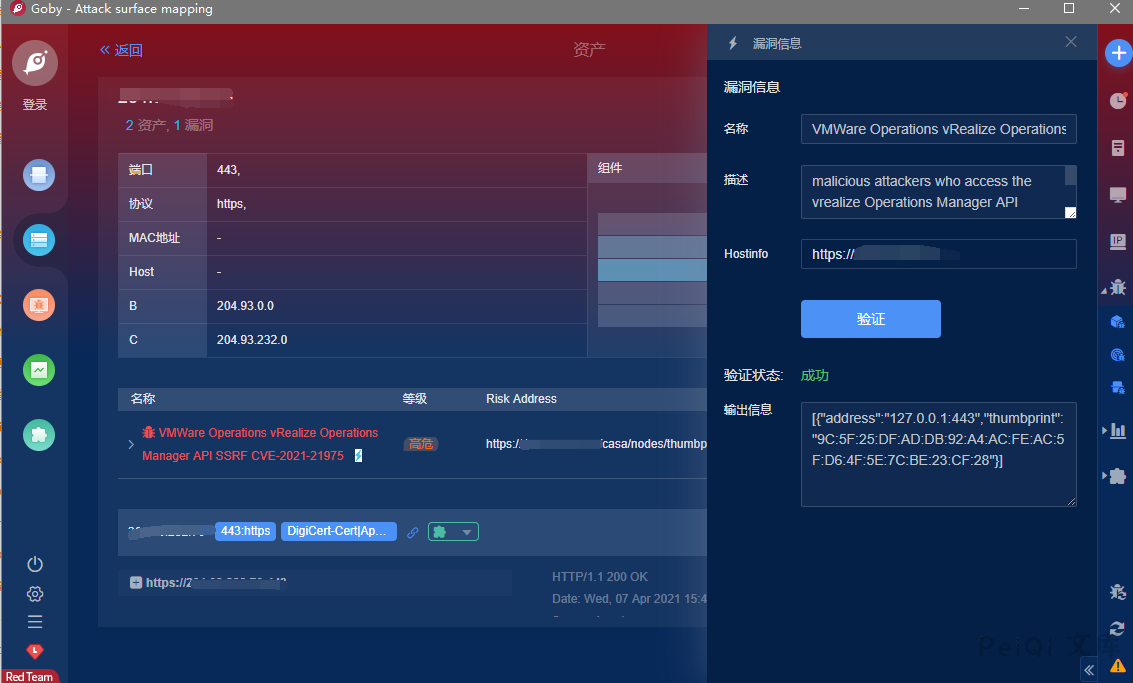Open the green reports chart icon

point(39,370)
